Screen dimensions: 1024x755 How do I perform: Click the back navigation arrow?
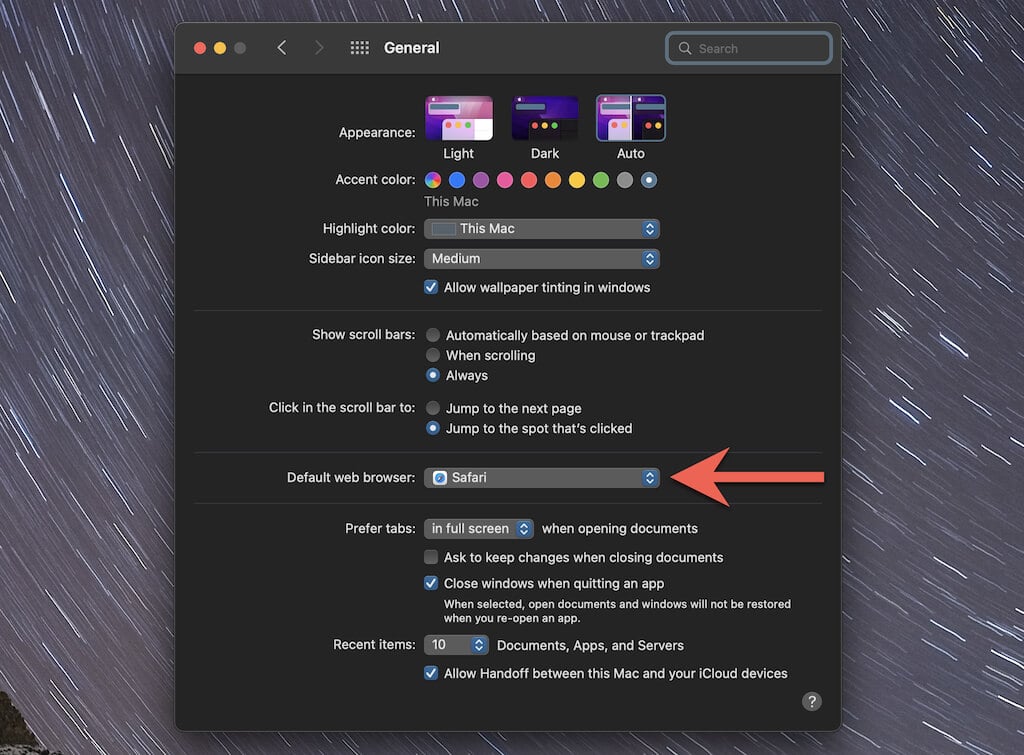pyautogui.click(x=281, y=48)
